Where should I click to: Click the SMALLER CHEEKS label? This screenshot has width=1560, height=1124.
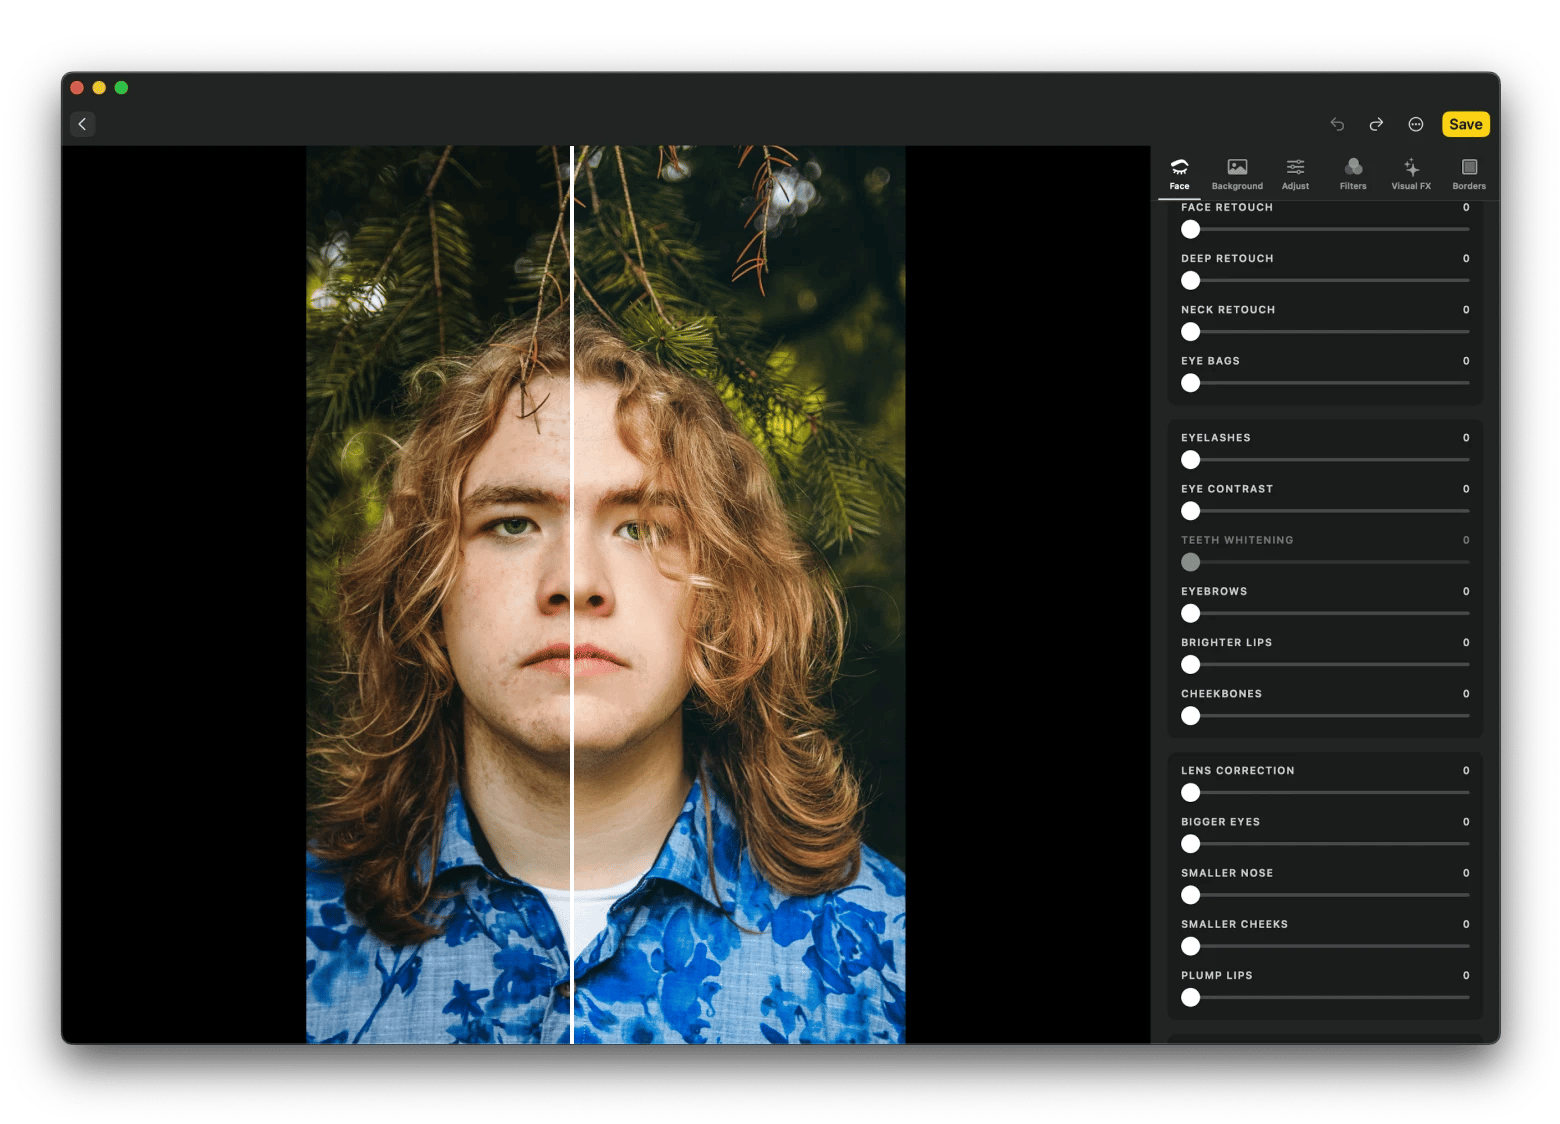1235,924
